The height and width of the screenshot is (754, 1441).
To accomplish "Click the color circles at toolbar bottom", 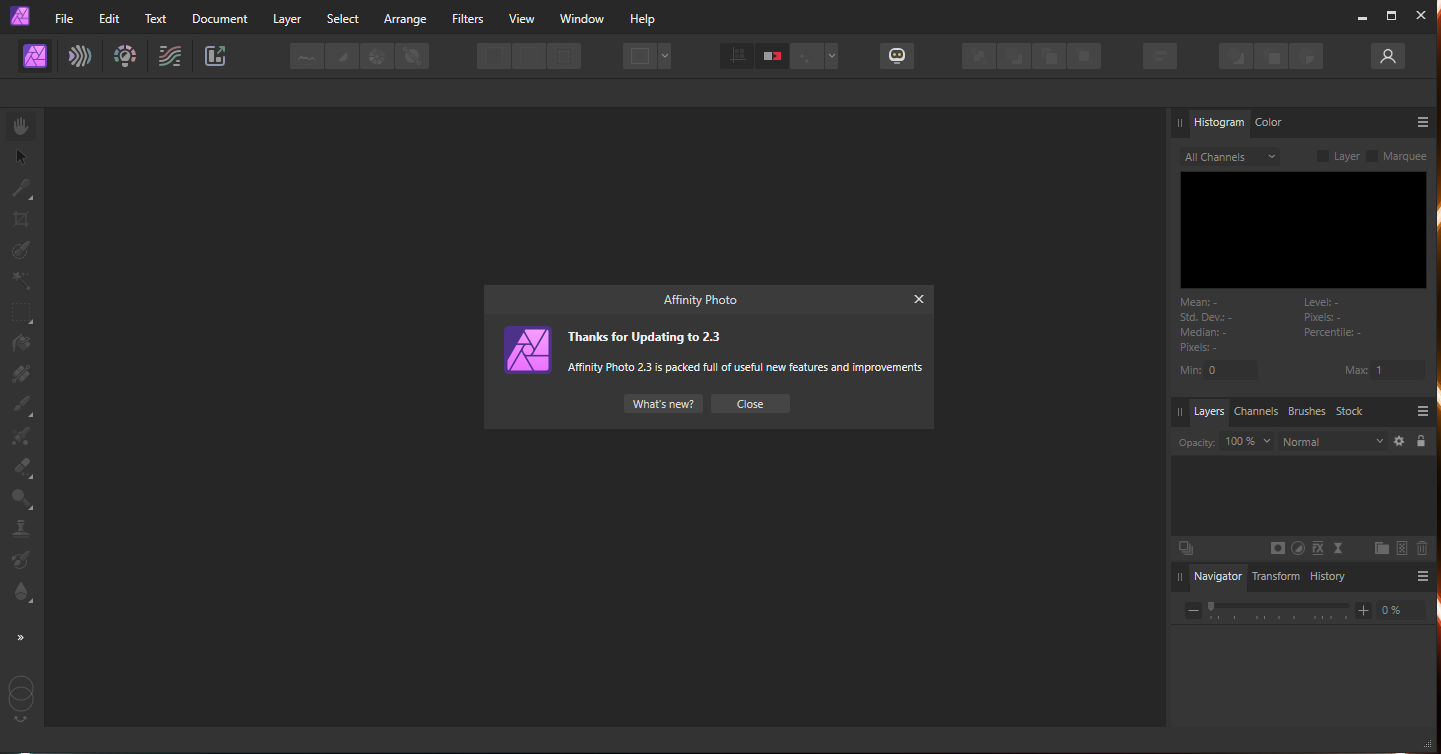I will point(21,694).
